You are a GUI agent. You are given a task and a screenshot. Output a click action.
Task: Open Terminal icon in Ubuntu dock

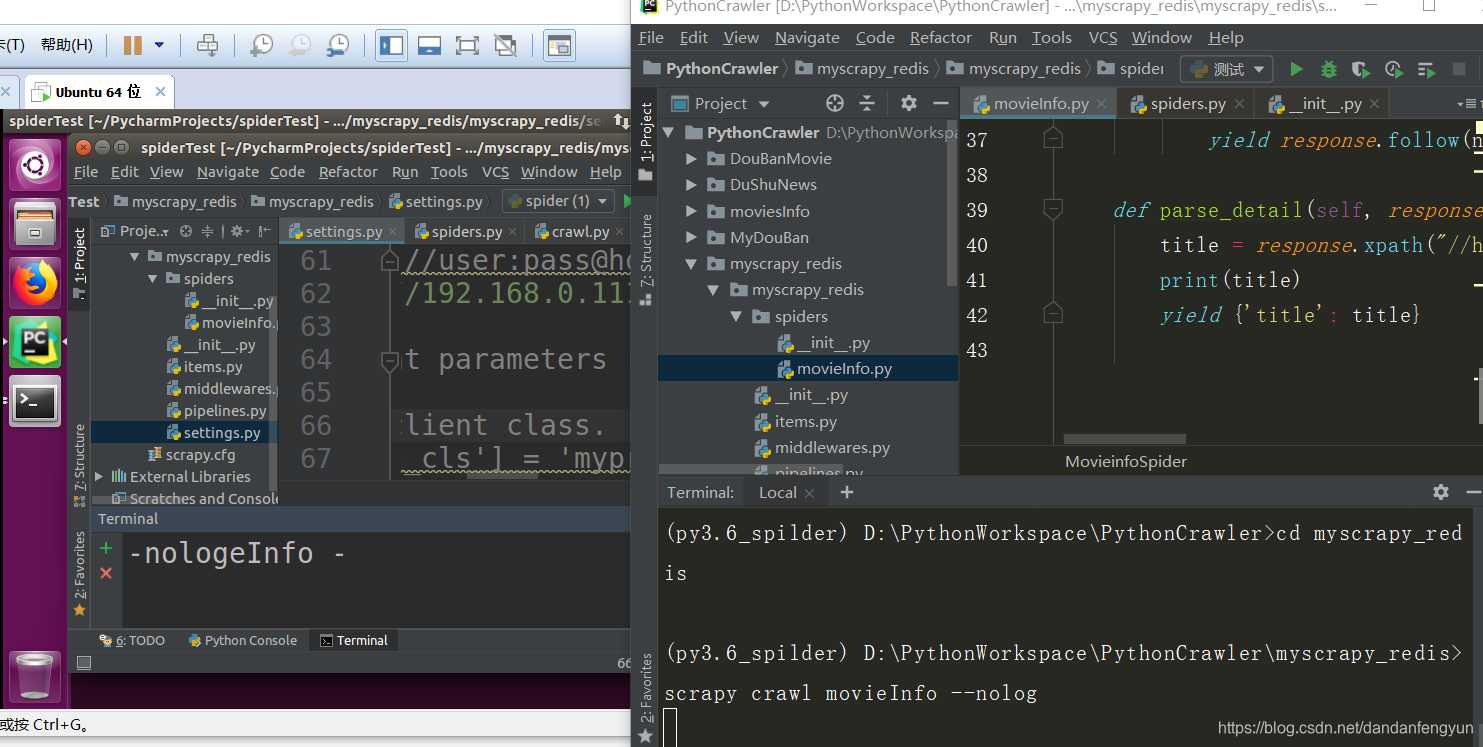[x=35, y=401]
